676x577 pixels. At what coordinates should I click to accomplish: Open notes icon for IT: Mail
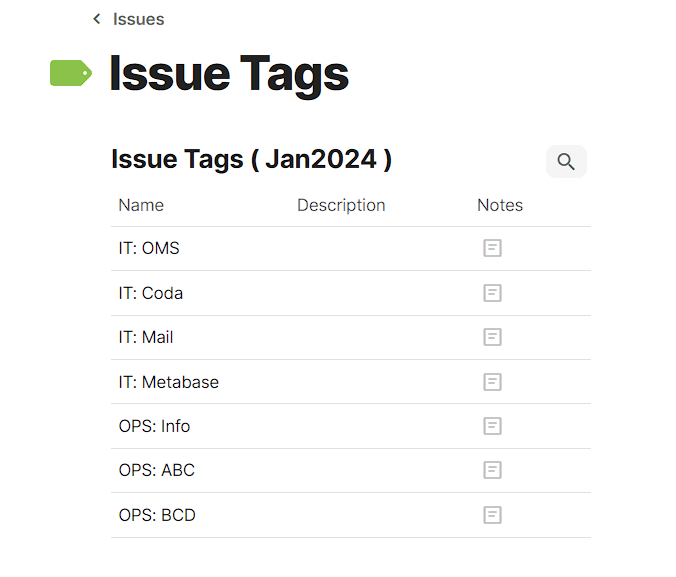(492, 337)
